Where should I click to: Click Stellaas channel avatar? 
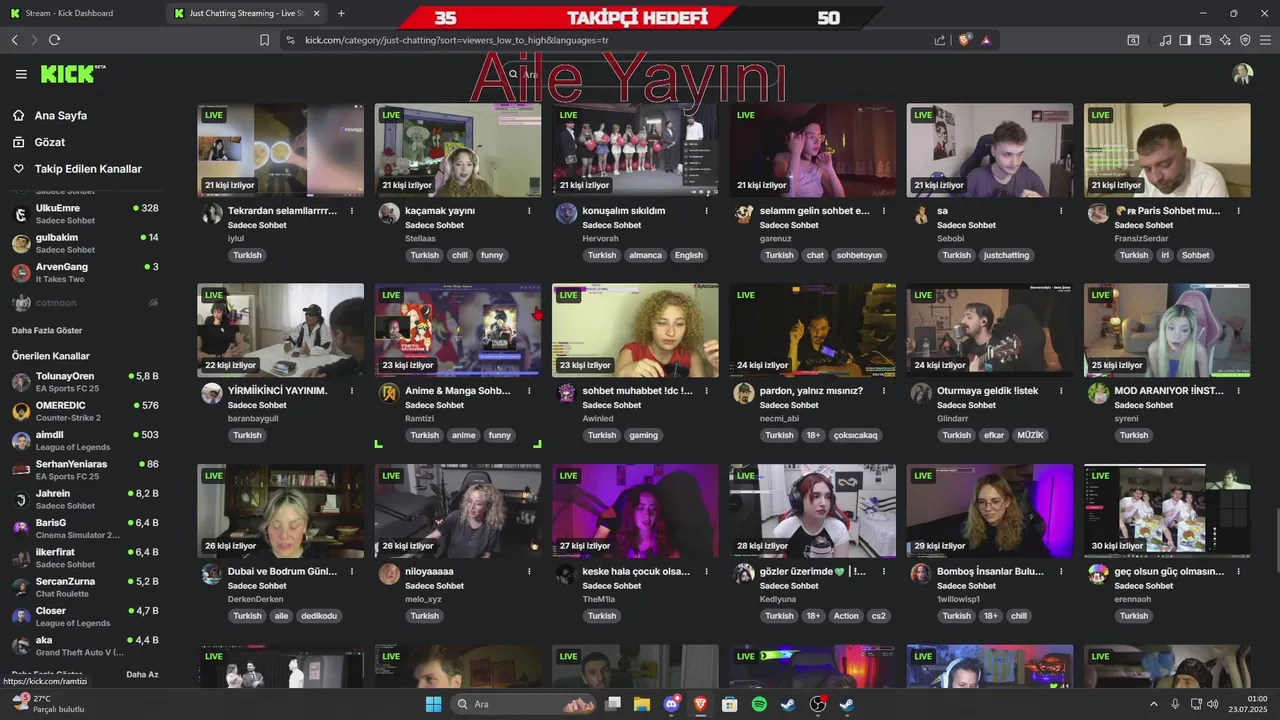click(x=388, y=213)
